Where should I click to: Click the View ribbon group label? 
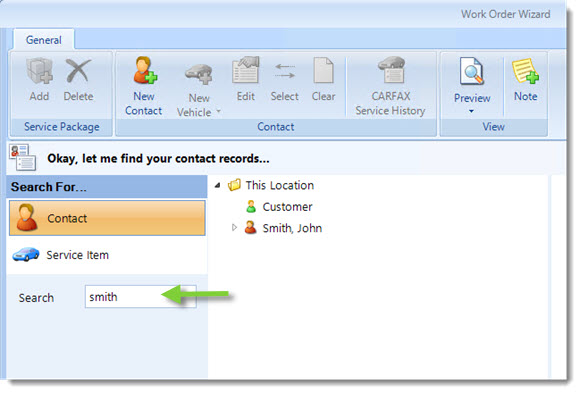pos(493,127)
